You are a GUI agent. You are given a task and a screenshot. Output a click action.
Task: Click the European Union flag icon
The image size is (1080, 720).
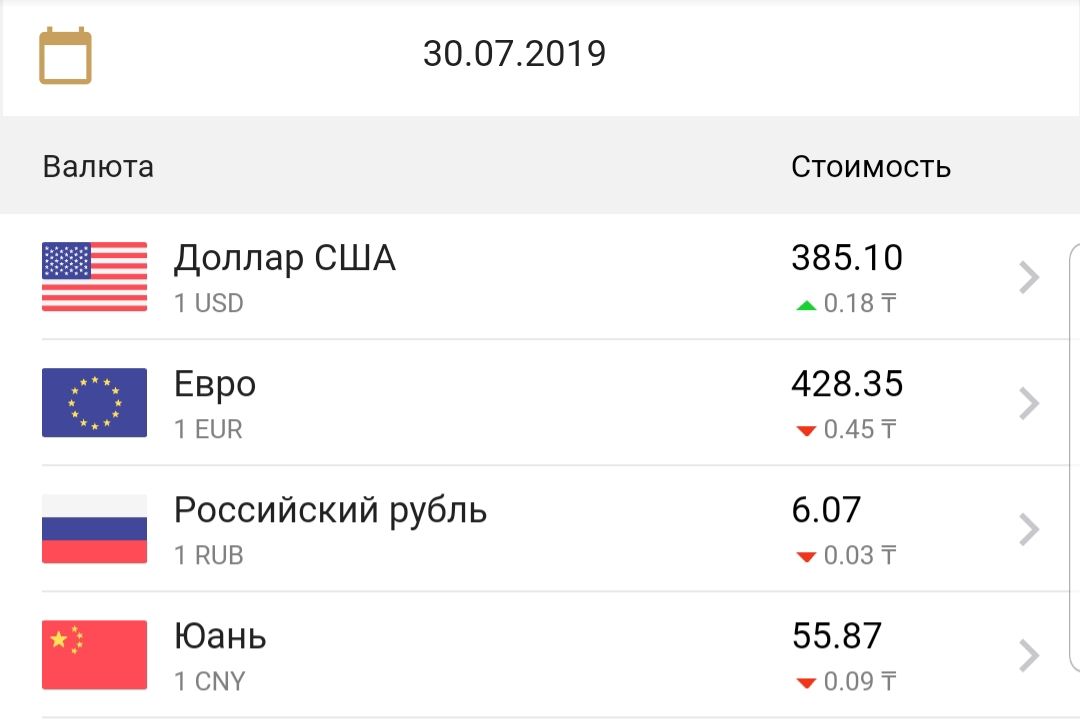tap(94, 403)
